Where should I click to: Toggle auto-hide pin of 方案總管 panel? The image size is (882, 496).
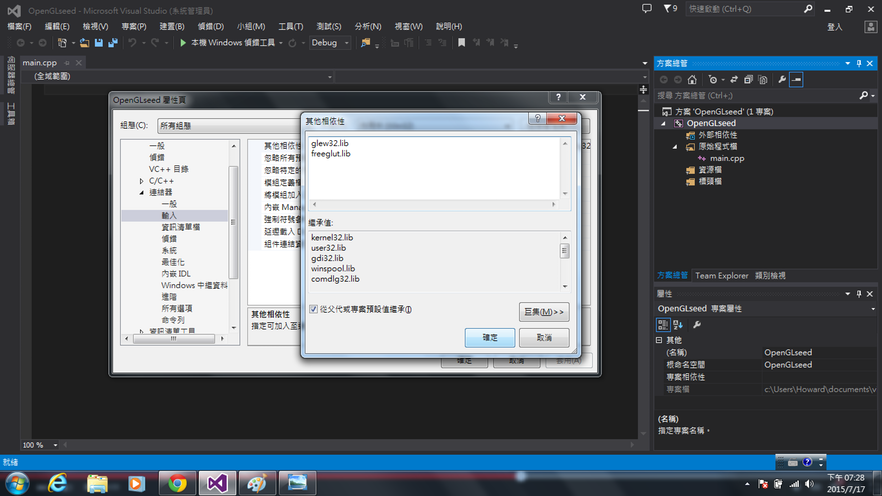(x=859, y=64)
